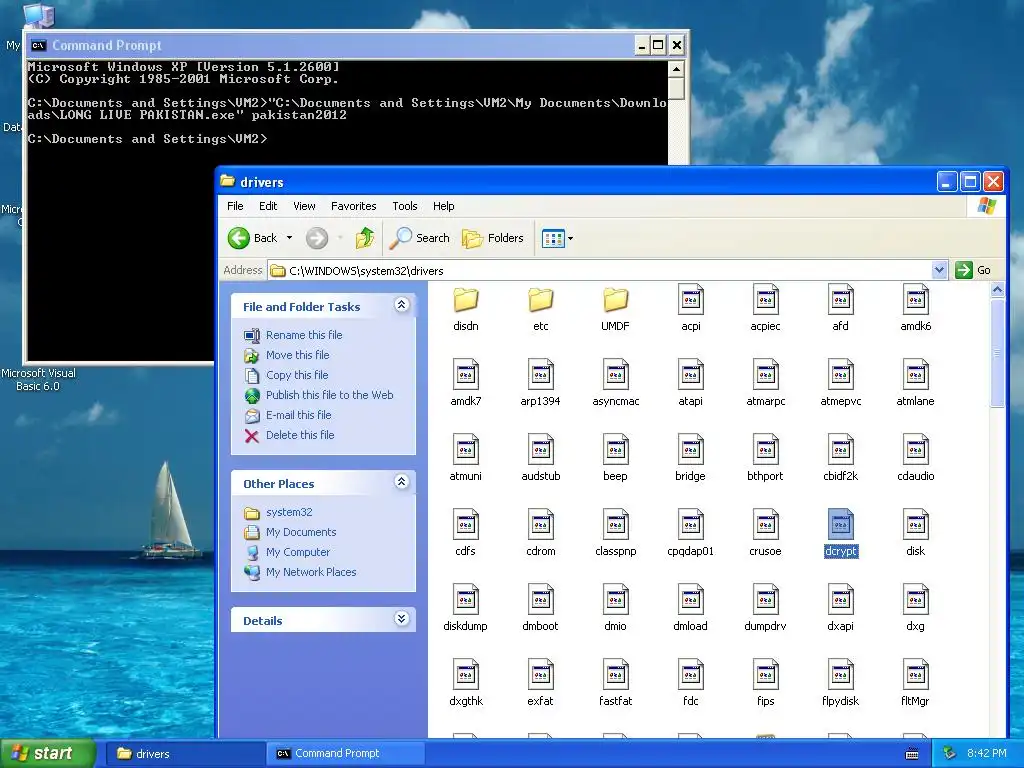Select the dmboot driver file
This screenshot has height=768, width=1024.
coord(541,600)
